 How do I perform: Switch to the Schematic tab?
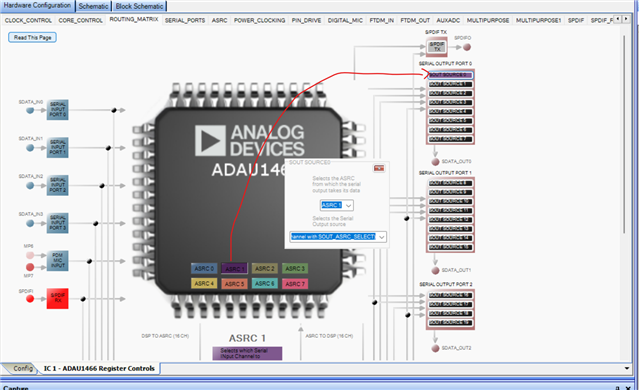(93, 6)
